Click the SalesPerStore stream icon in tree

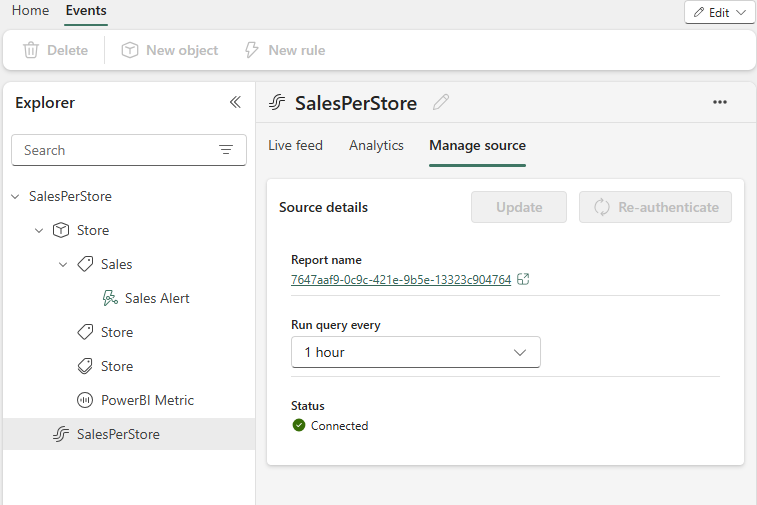pos(61,434)
